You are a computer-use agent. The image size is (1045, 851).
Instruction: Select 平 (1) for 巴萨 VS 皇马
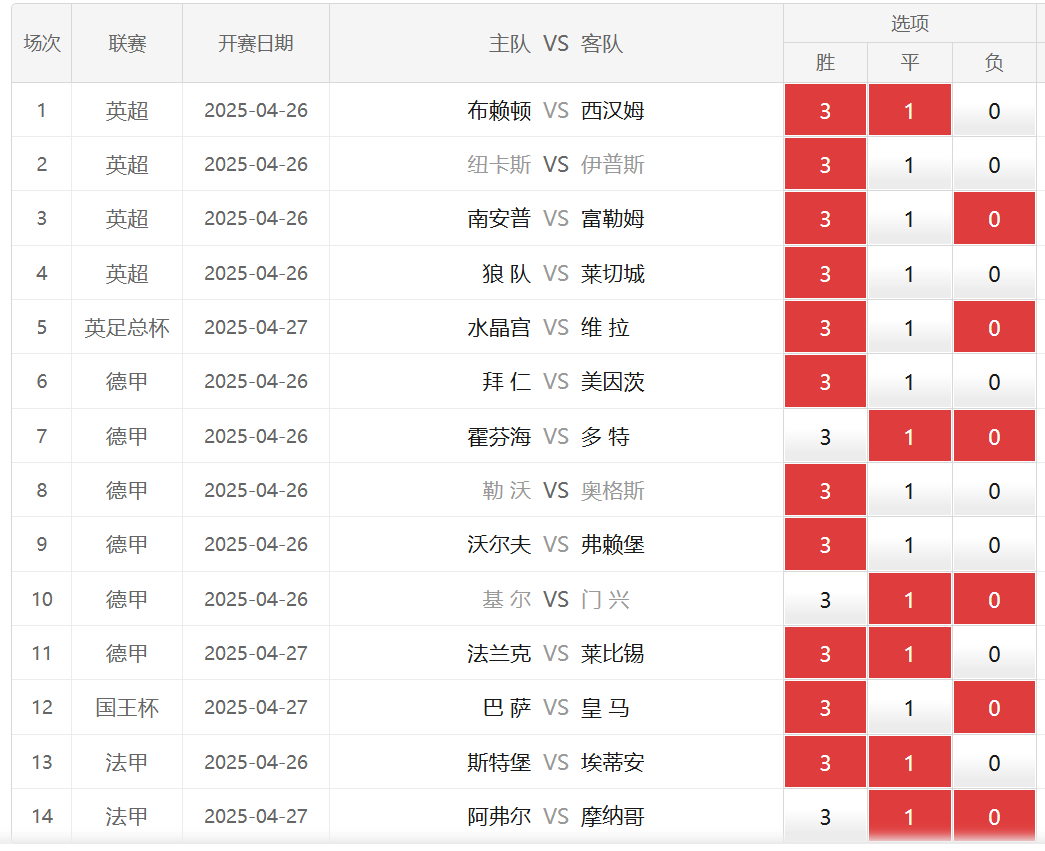tap(910, 708)
